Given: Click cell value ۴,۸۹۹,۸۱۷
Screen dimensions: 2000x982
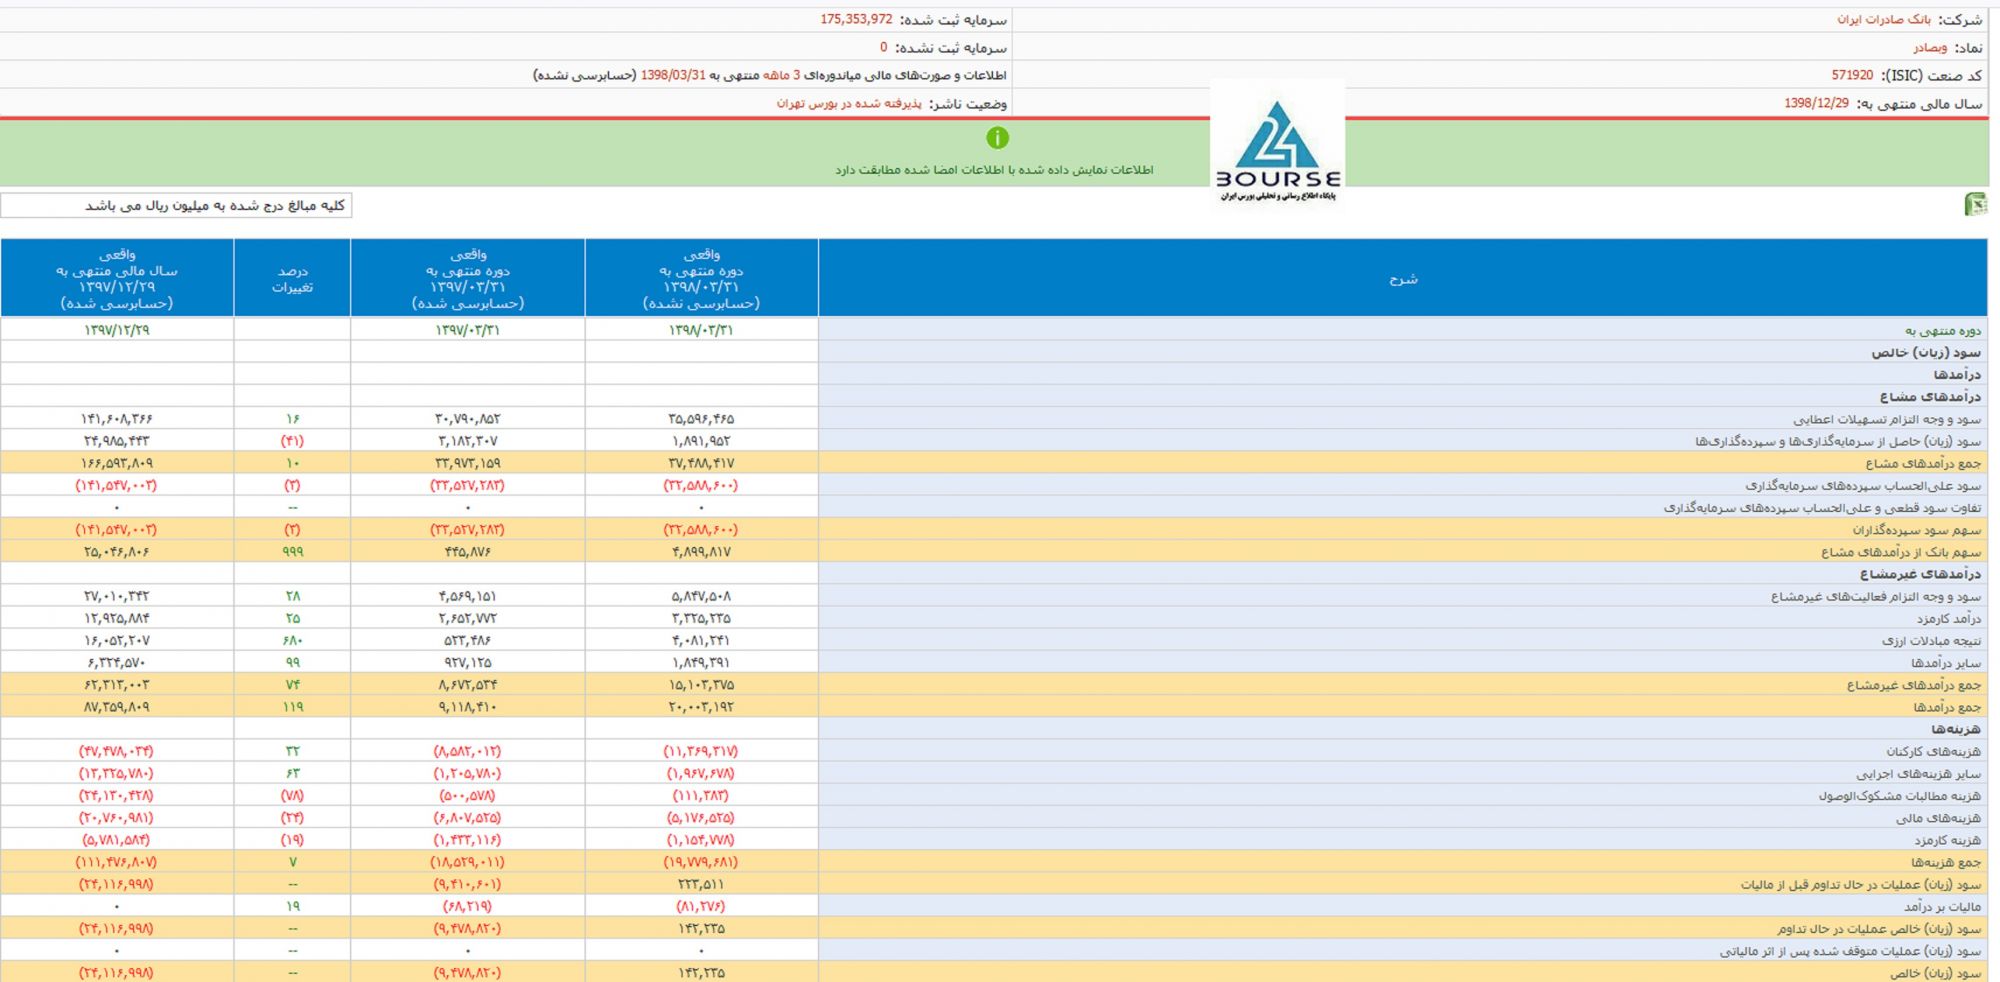Looking at the screenshot, I should tap(701, 552).
